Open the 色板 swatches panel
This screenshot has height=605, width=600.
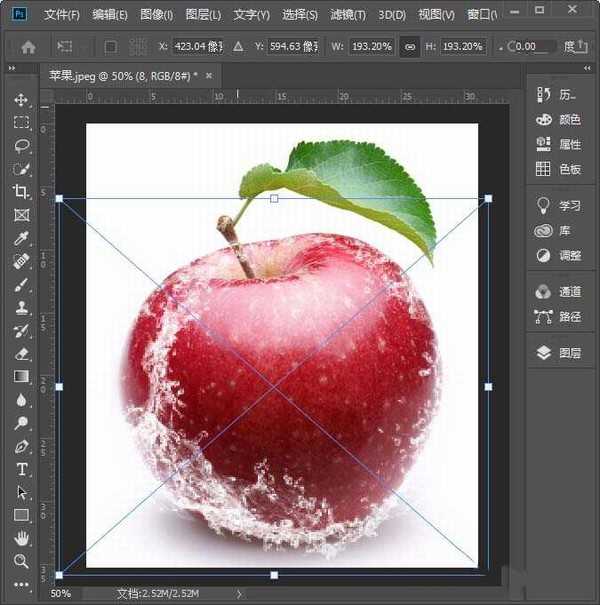tap(560, 169)
